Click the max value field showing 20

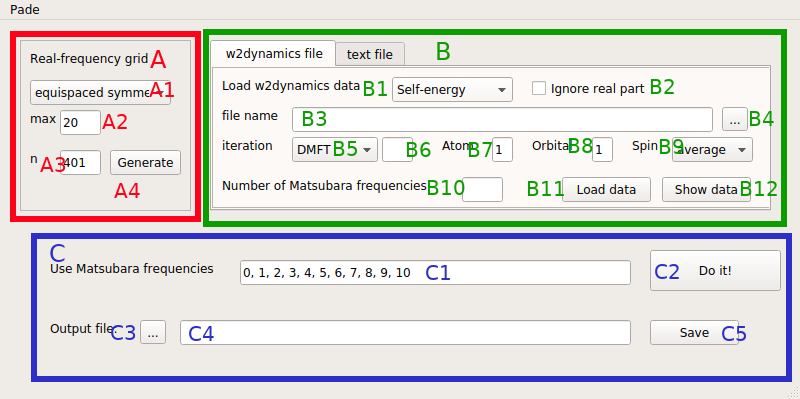(81, 123)
